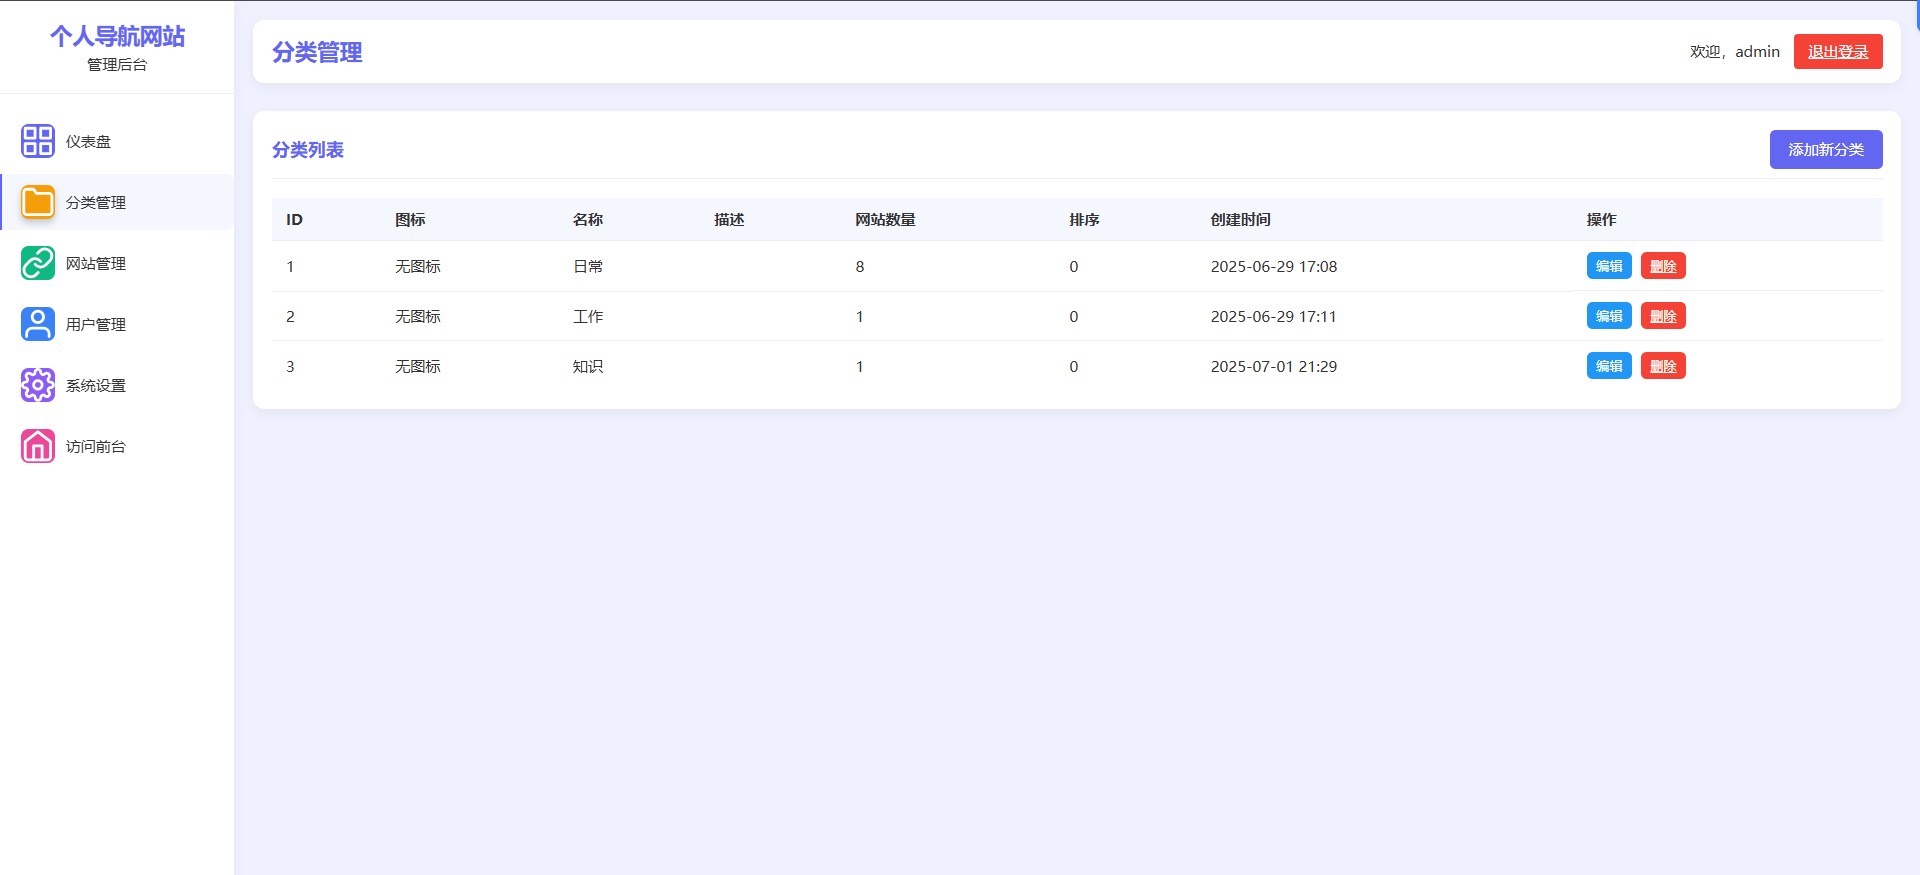Image resolution: width=1920 pixels, height=875 pixels.
Task: Click the purple gear settings icon
Action: tap(38, 385)
